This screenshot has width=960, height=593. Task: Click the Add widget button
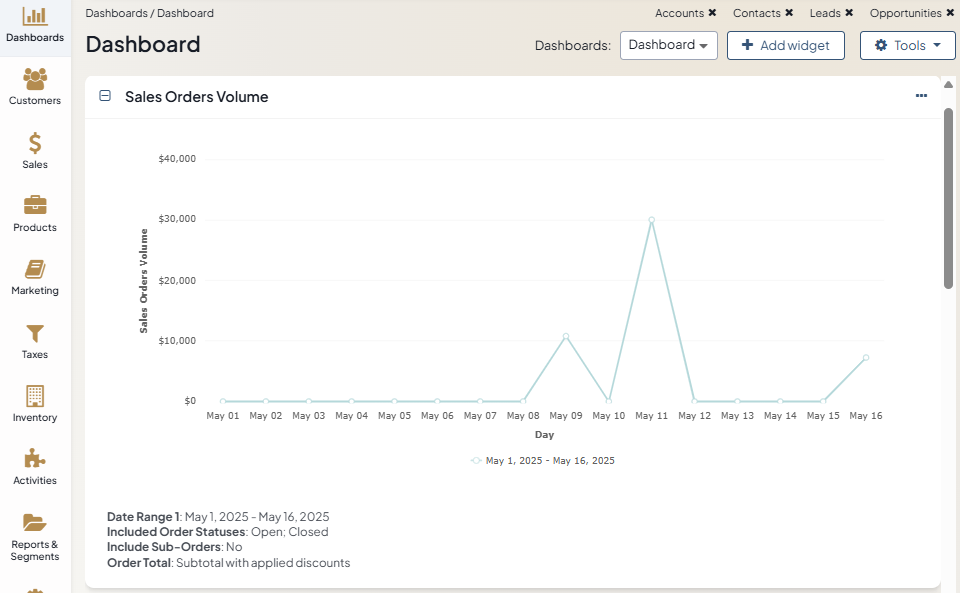(x=785, y=45)
